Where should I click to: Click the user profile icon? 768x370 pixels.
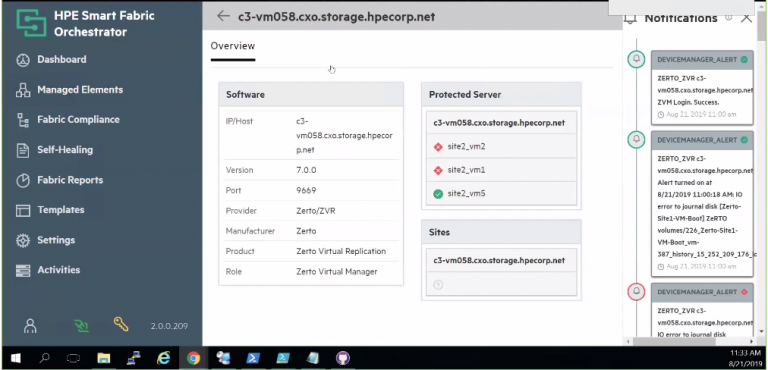click(30, 325)
